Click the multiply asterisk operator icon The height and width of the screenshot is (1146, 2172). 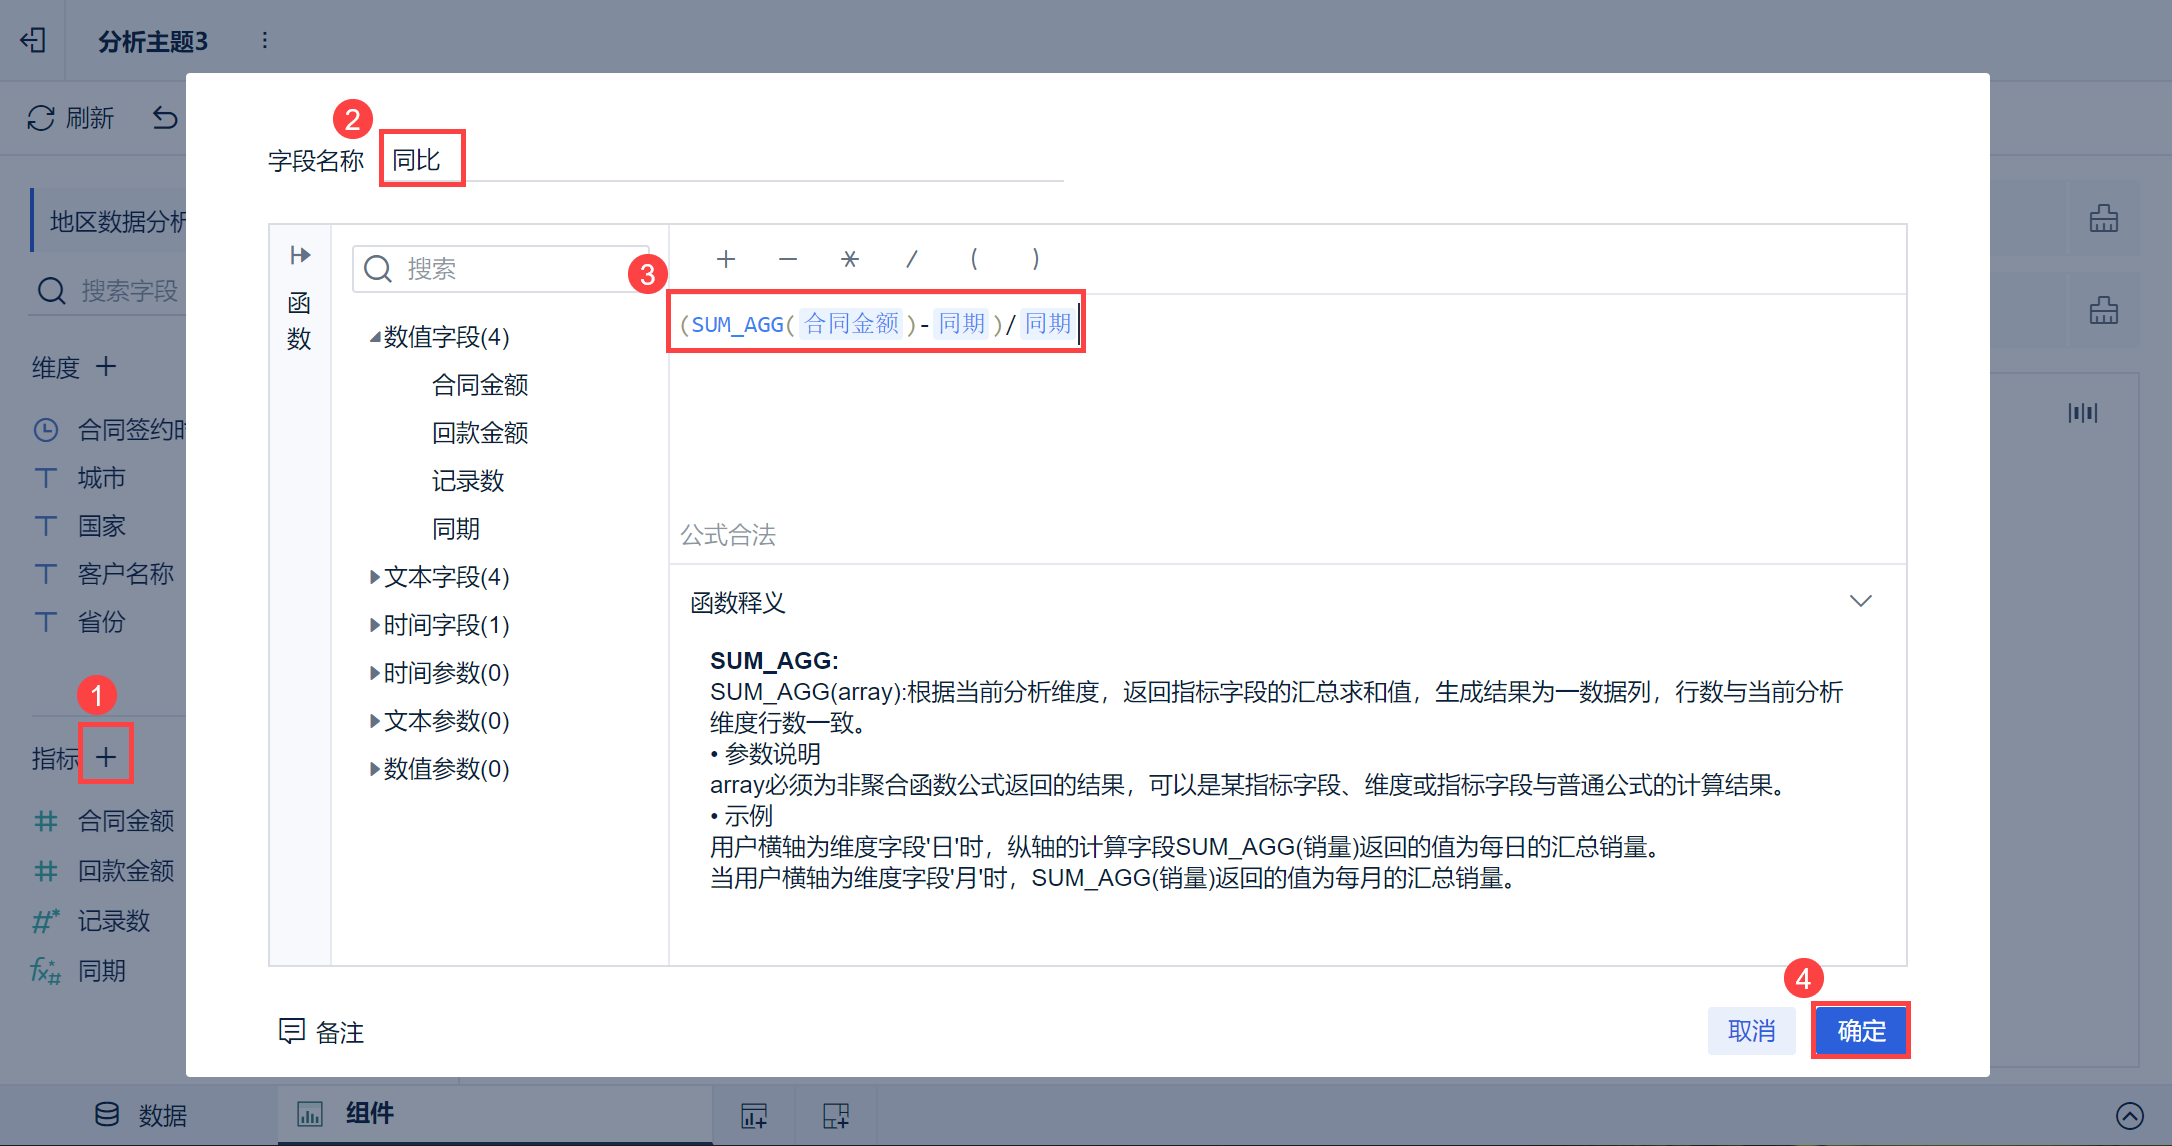click(849, 259)
